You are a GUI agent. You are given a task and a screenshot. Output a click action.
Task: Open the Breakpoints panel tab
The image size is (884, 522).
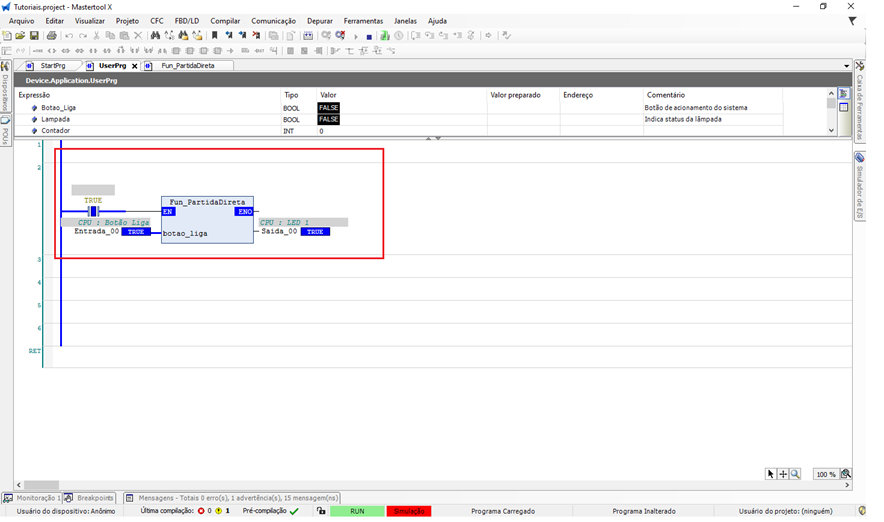(90, 497)
